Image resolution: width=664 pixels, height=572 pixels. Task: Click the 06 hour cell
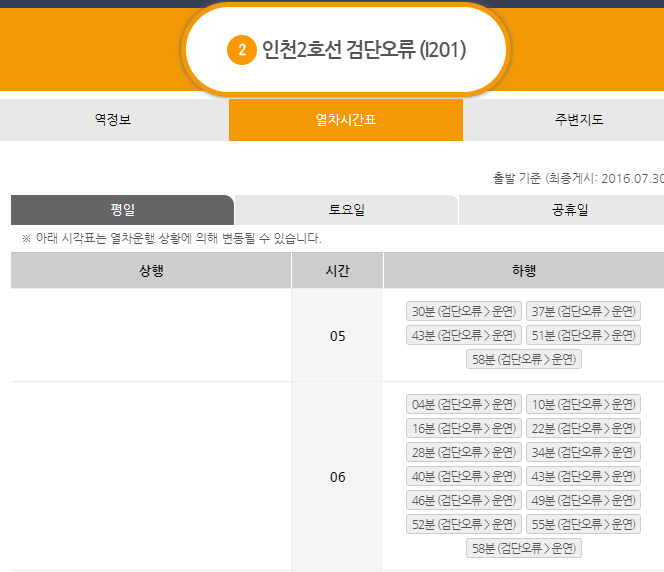click(338, 477)
